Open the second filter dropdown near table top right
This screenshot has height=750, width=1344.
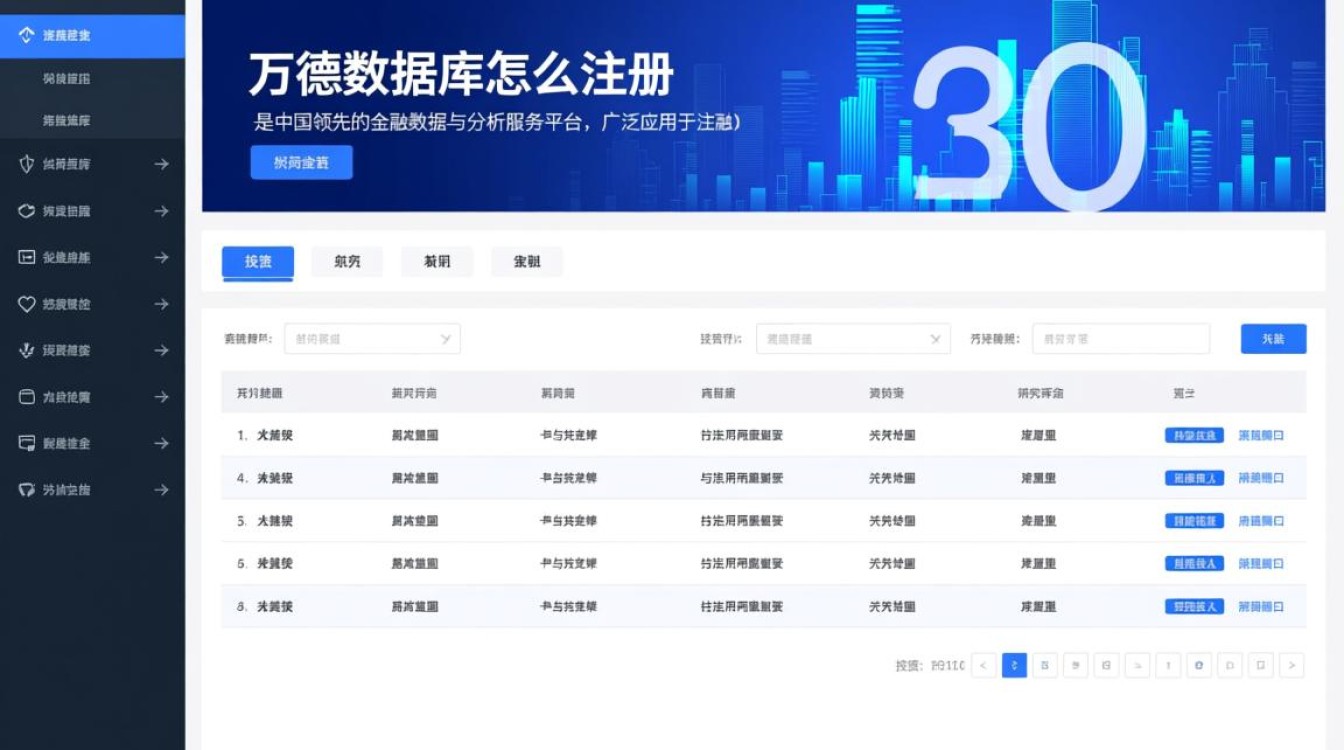852,339
